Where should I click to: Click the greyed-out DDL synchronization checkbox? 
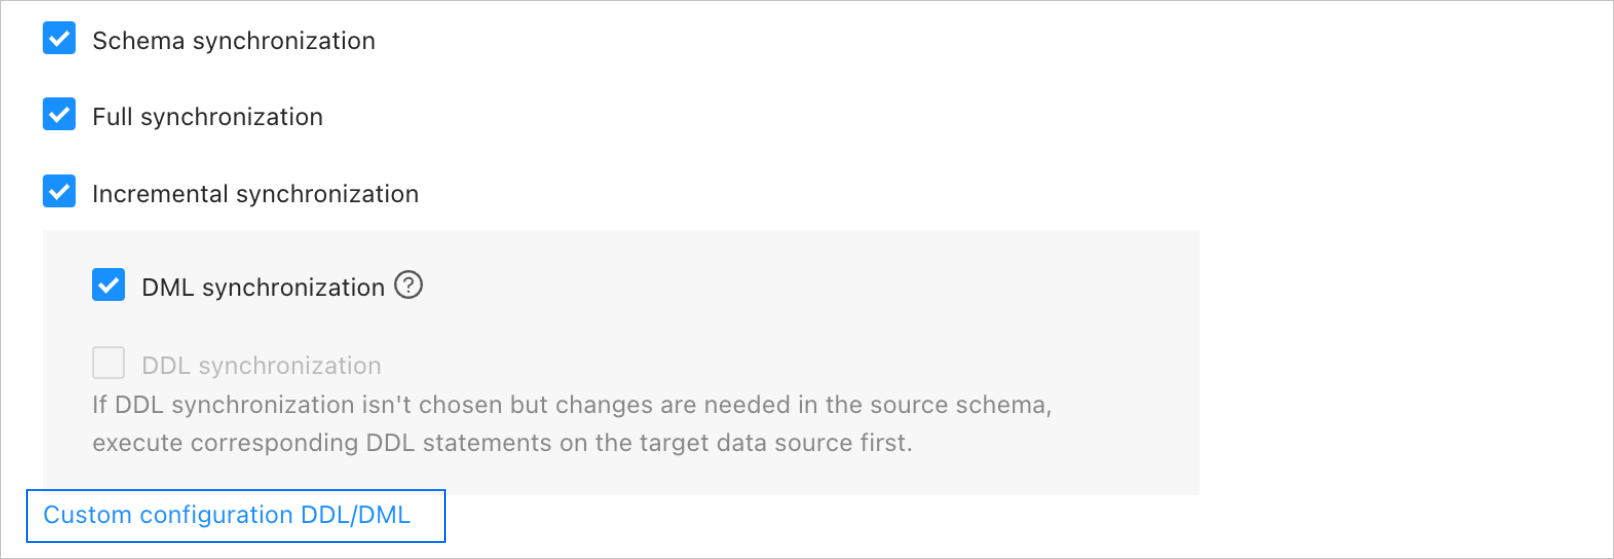108,363
